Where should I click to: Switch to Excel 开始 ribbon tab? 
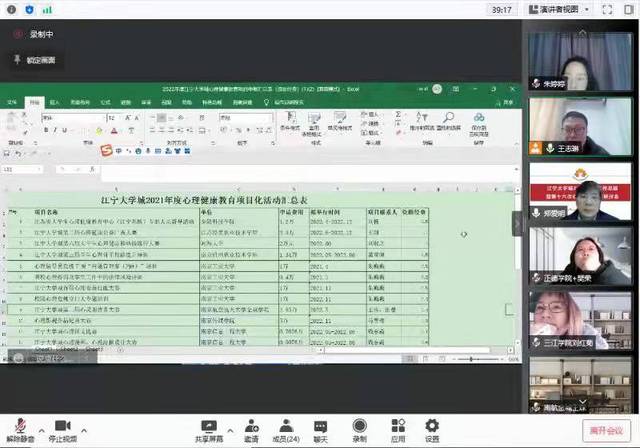click(34, 102)
